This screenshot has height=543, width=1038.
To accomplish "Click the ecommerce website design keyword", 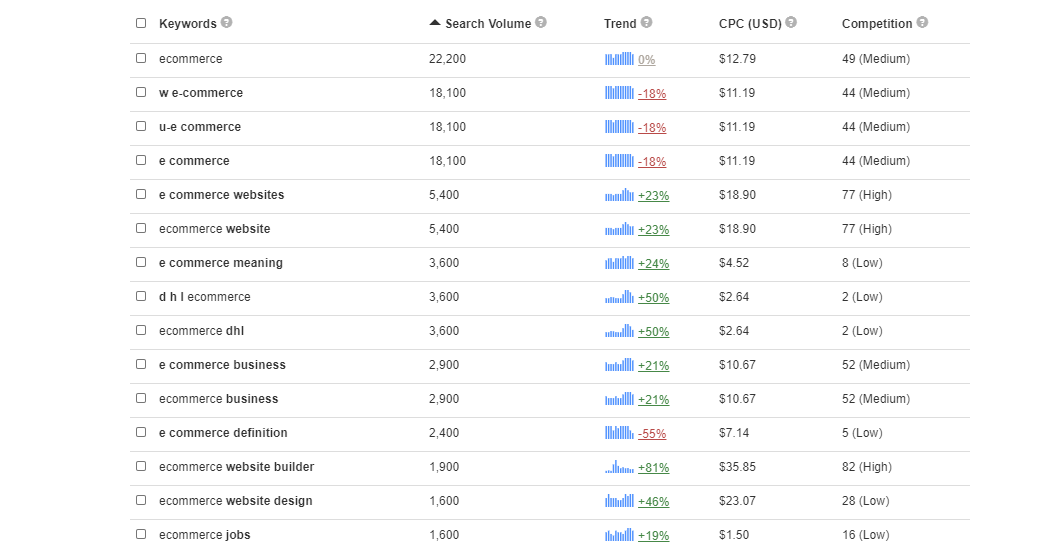I will pos(235,501).
